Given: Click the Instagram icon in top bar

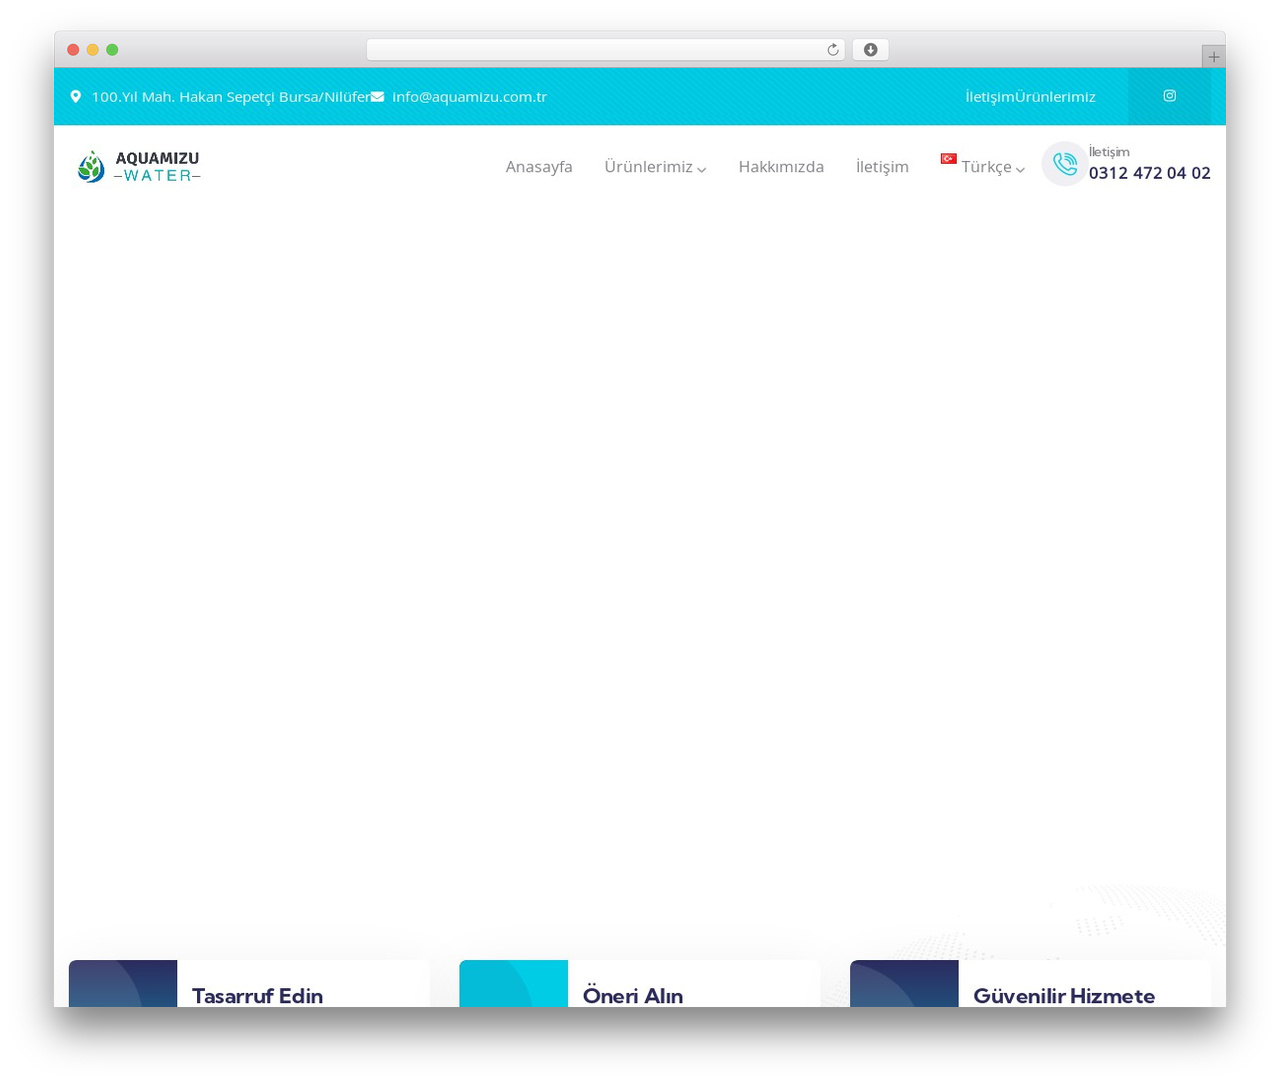Looking at the screenshot, I should [x=1169, y=96].
